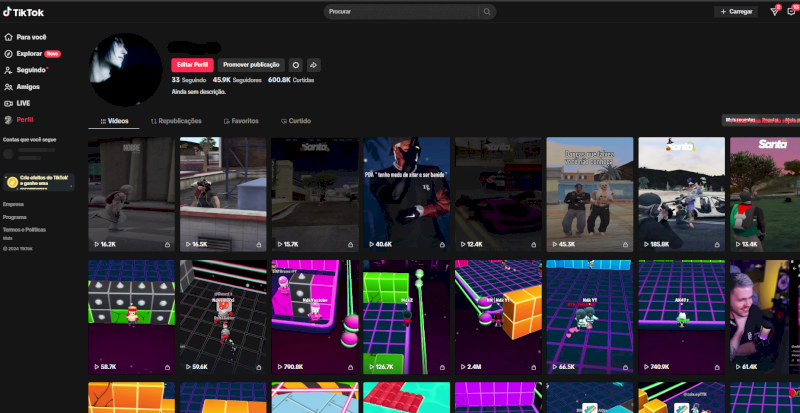This screenshot has height=413, width=800.
Task: Click the Editar Perfil button
Action: [193, 64]
